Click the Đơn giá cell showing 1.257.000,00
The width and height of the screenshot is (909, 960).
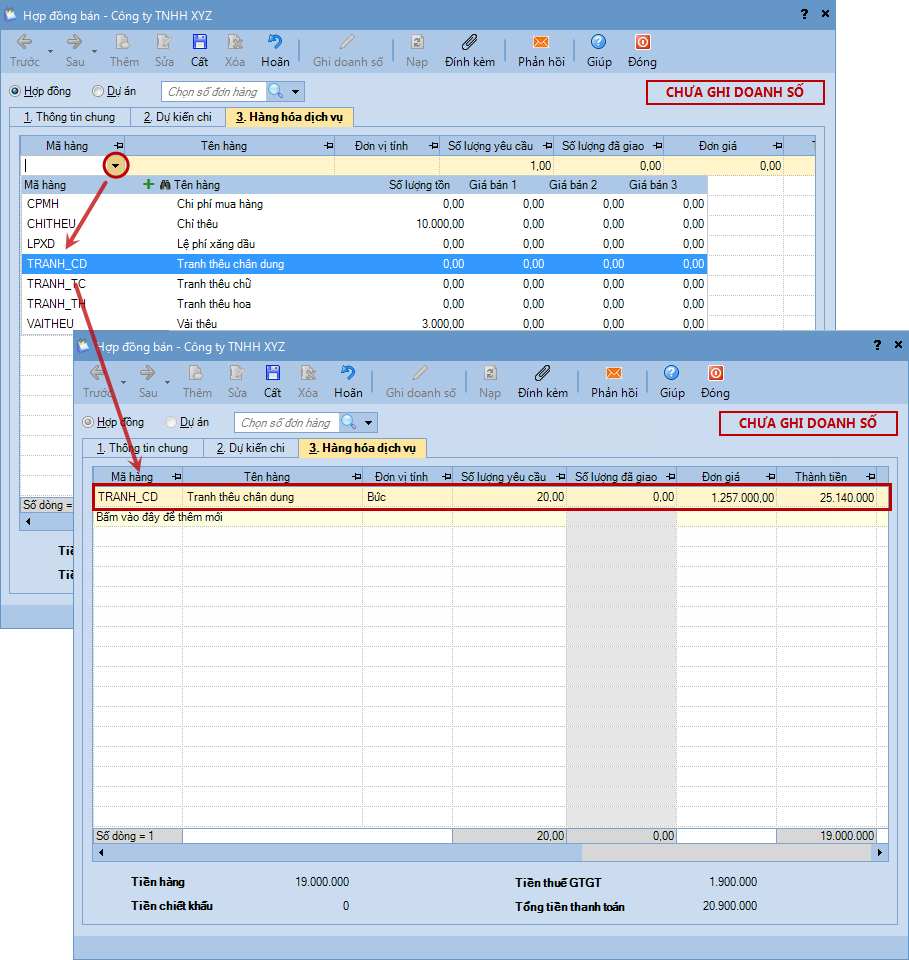click(726, 497)
